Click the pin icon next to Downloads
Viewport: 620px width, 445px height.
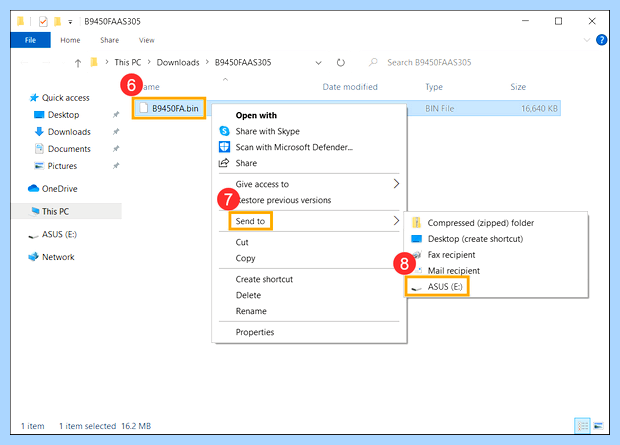(116, 132)
